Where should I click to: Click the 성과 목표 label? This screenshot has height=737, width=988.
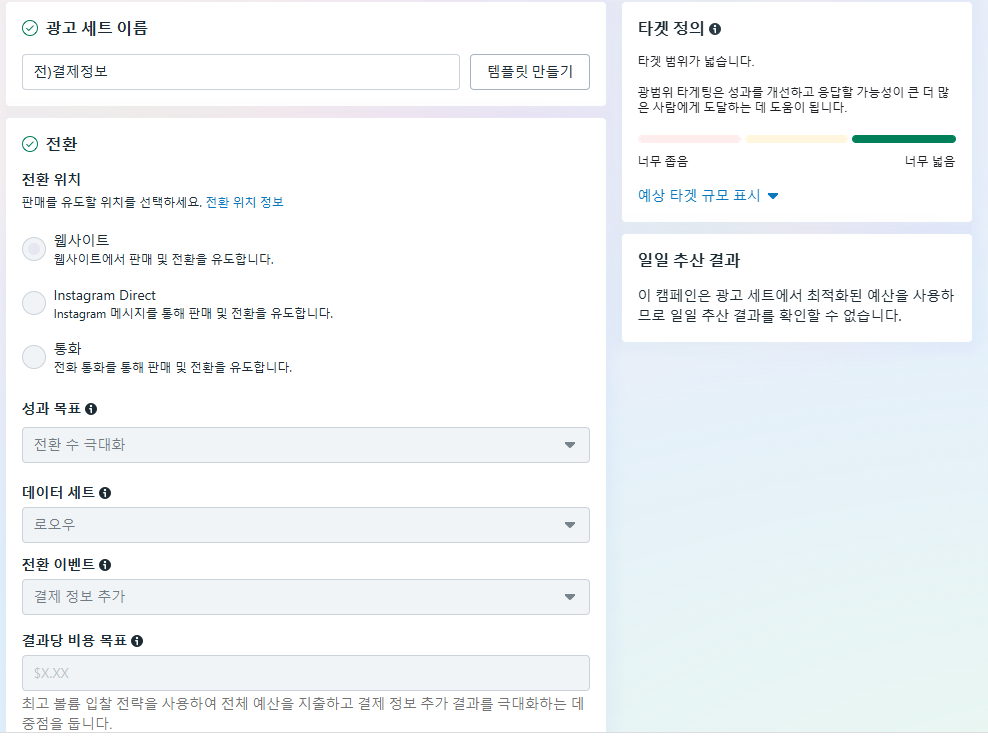51,409
